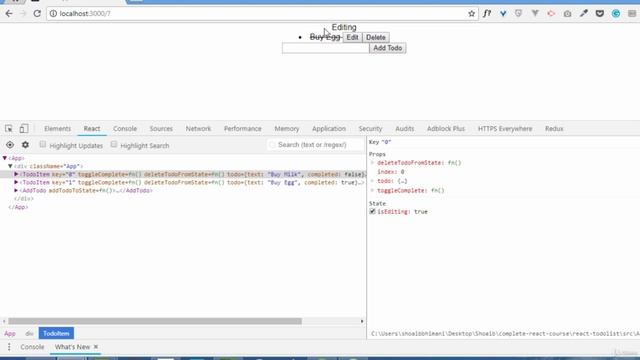Activate the inspect element picker icon
The height and width of the screenshot is (360, 640).
click(9, 129)
